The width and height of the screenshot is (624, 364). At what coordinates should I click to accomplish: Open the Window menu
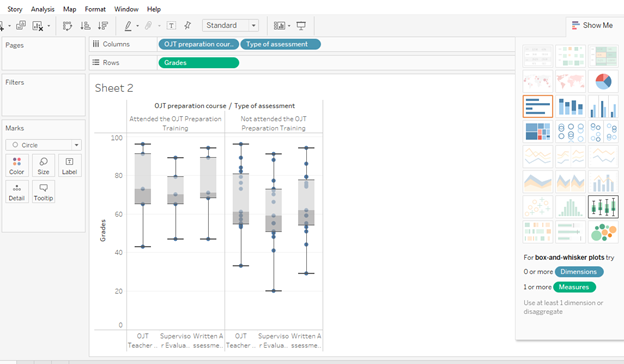click(x=126, y=9)
